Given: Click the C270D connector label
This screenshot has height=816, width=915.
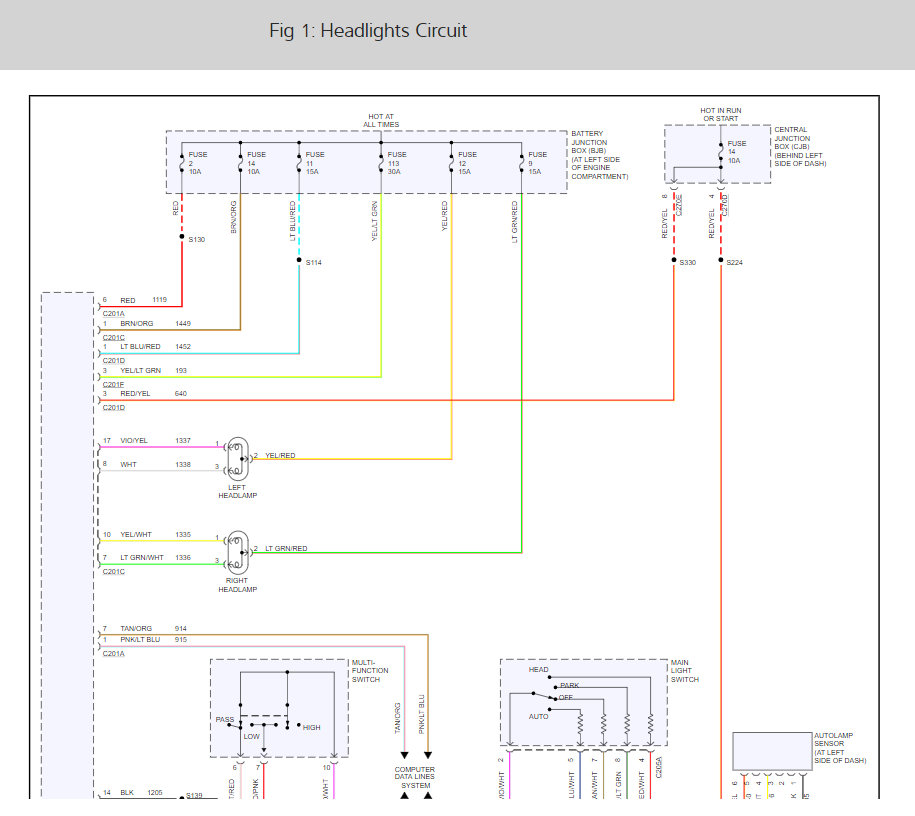Looking at the screenshot, I should 725,205.
